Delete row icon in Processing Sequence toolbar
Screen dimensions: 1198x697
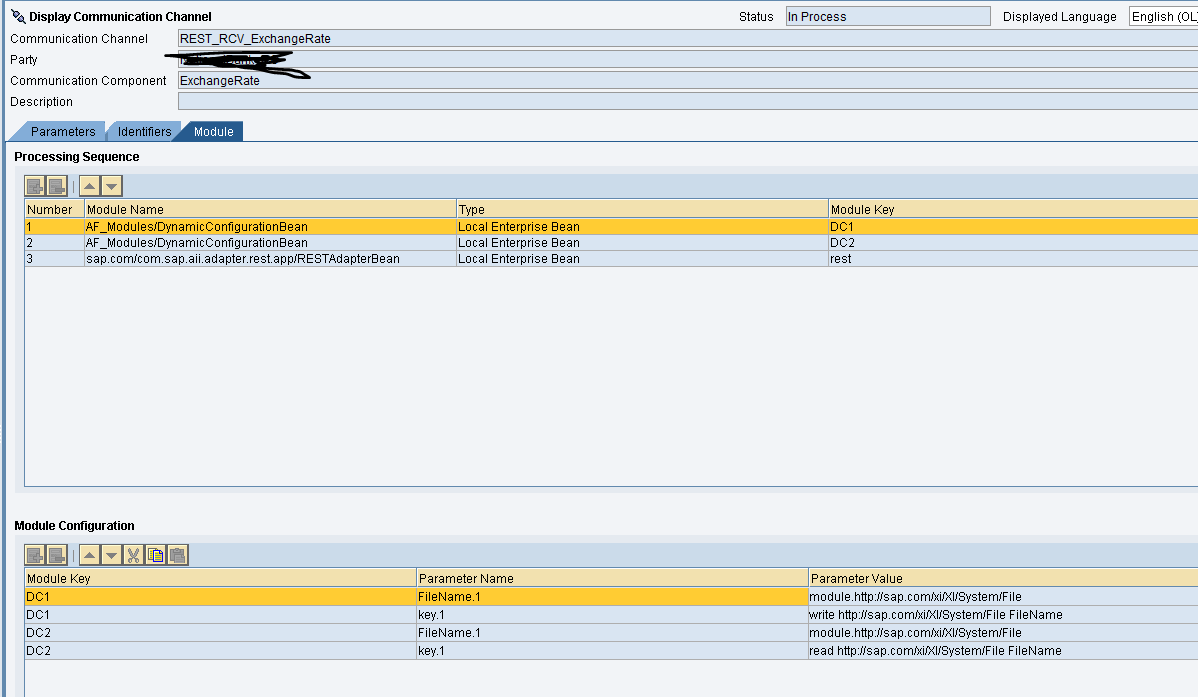(57, 186)
